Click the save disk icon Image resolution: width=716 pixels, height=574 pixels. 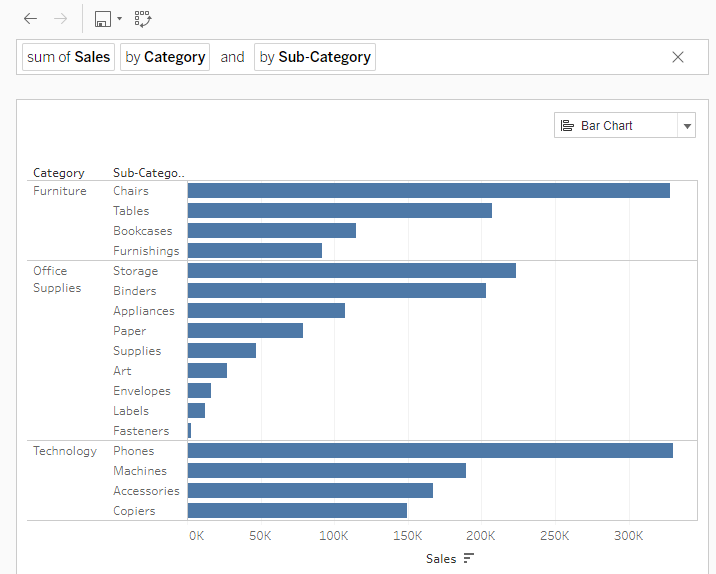102,19
